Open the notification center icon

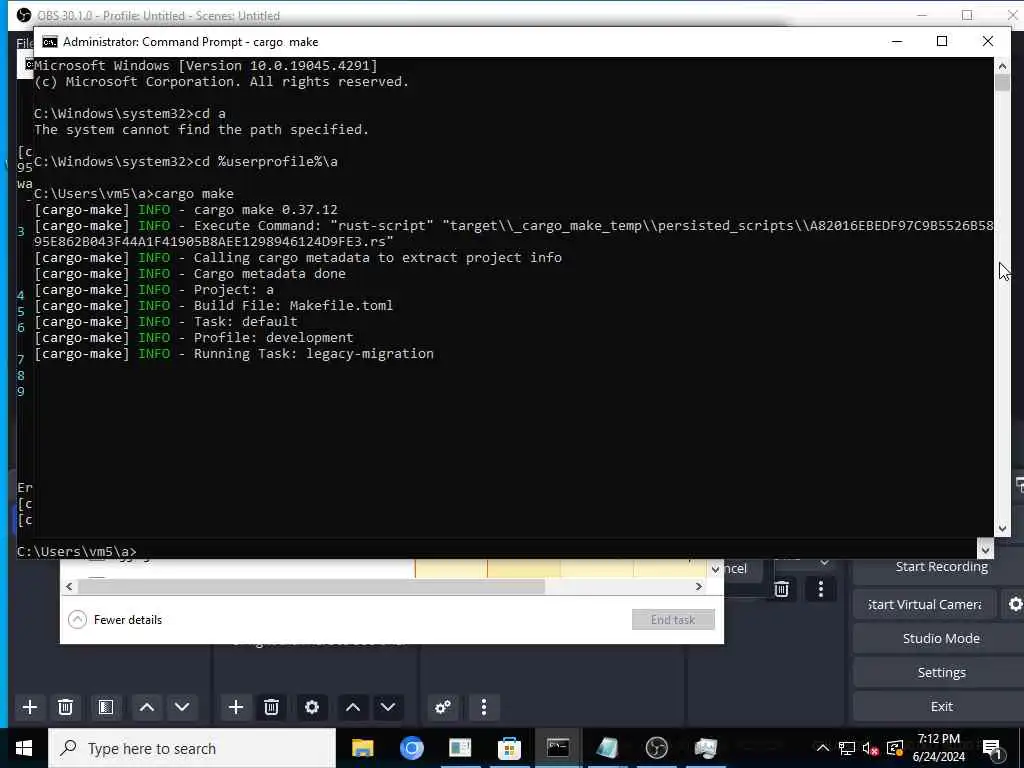tap(992, 749)
